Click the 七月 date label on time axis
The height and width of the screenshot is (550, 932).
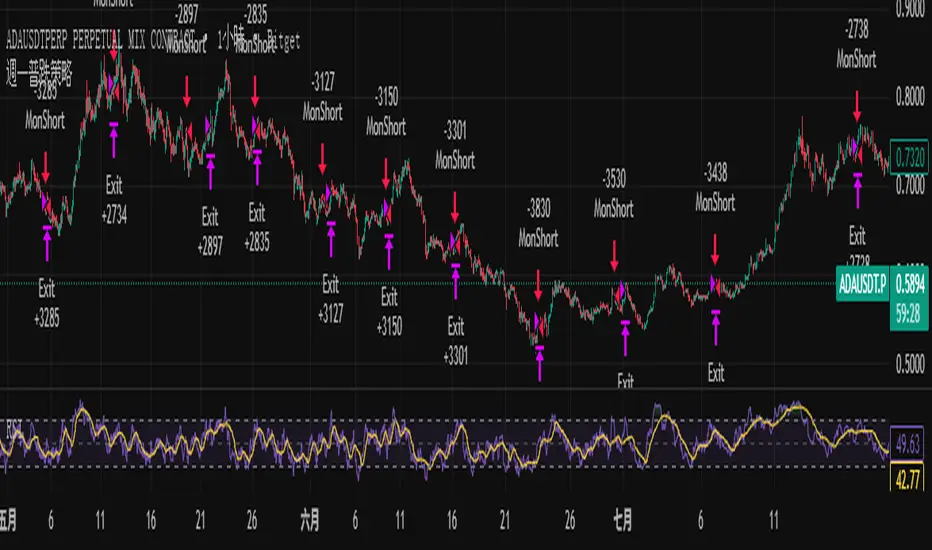(x=622, y=521)
